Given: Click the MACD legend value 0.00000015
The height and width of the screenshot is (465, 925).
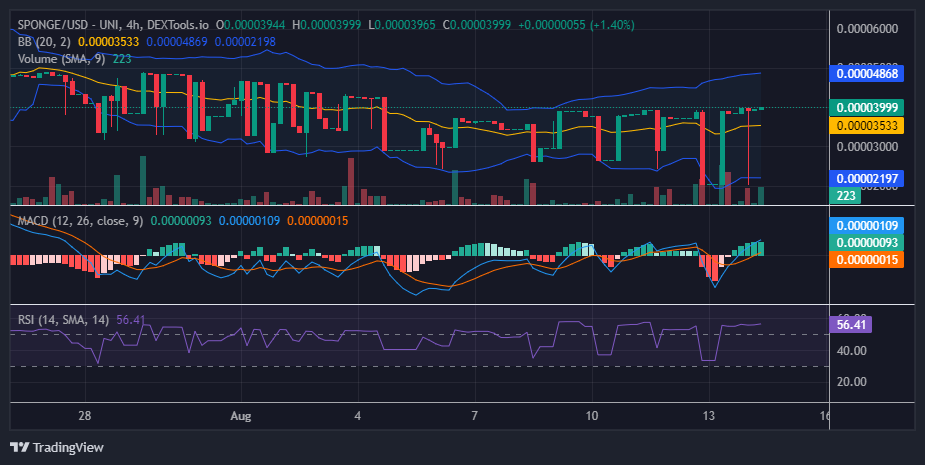Looking at the screenshot, I should (318, 221).
